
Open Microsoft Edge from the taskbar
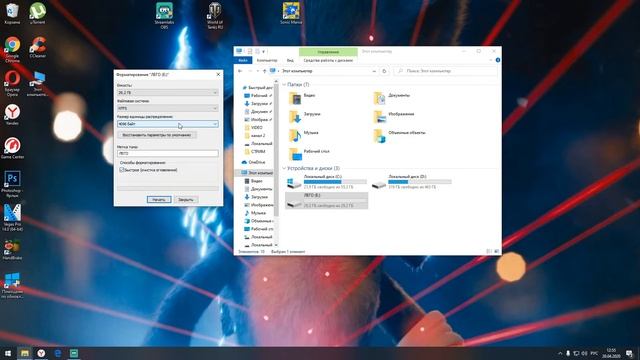tap(58, 353)
